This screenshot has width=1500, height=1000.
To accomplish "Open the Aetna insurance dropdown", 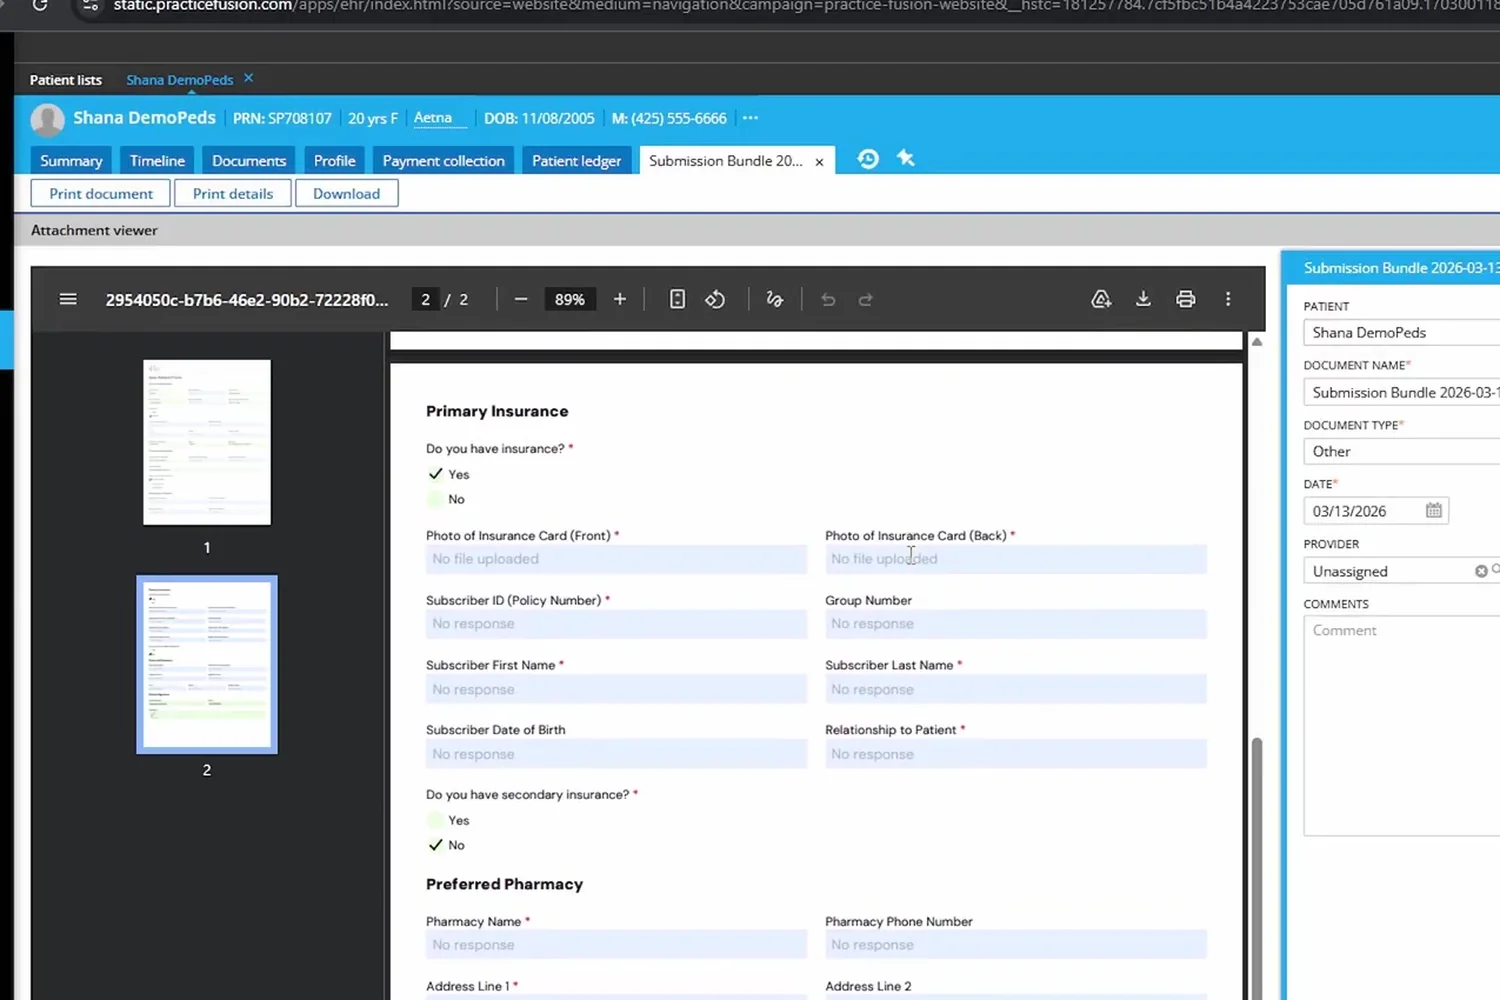I will click(x=440, y=118).
